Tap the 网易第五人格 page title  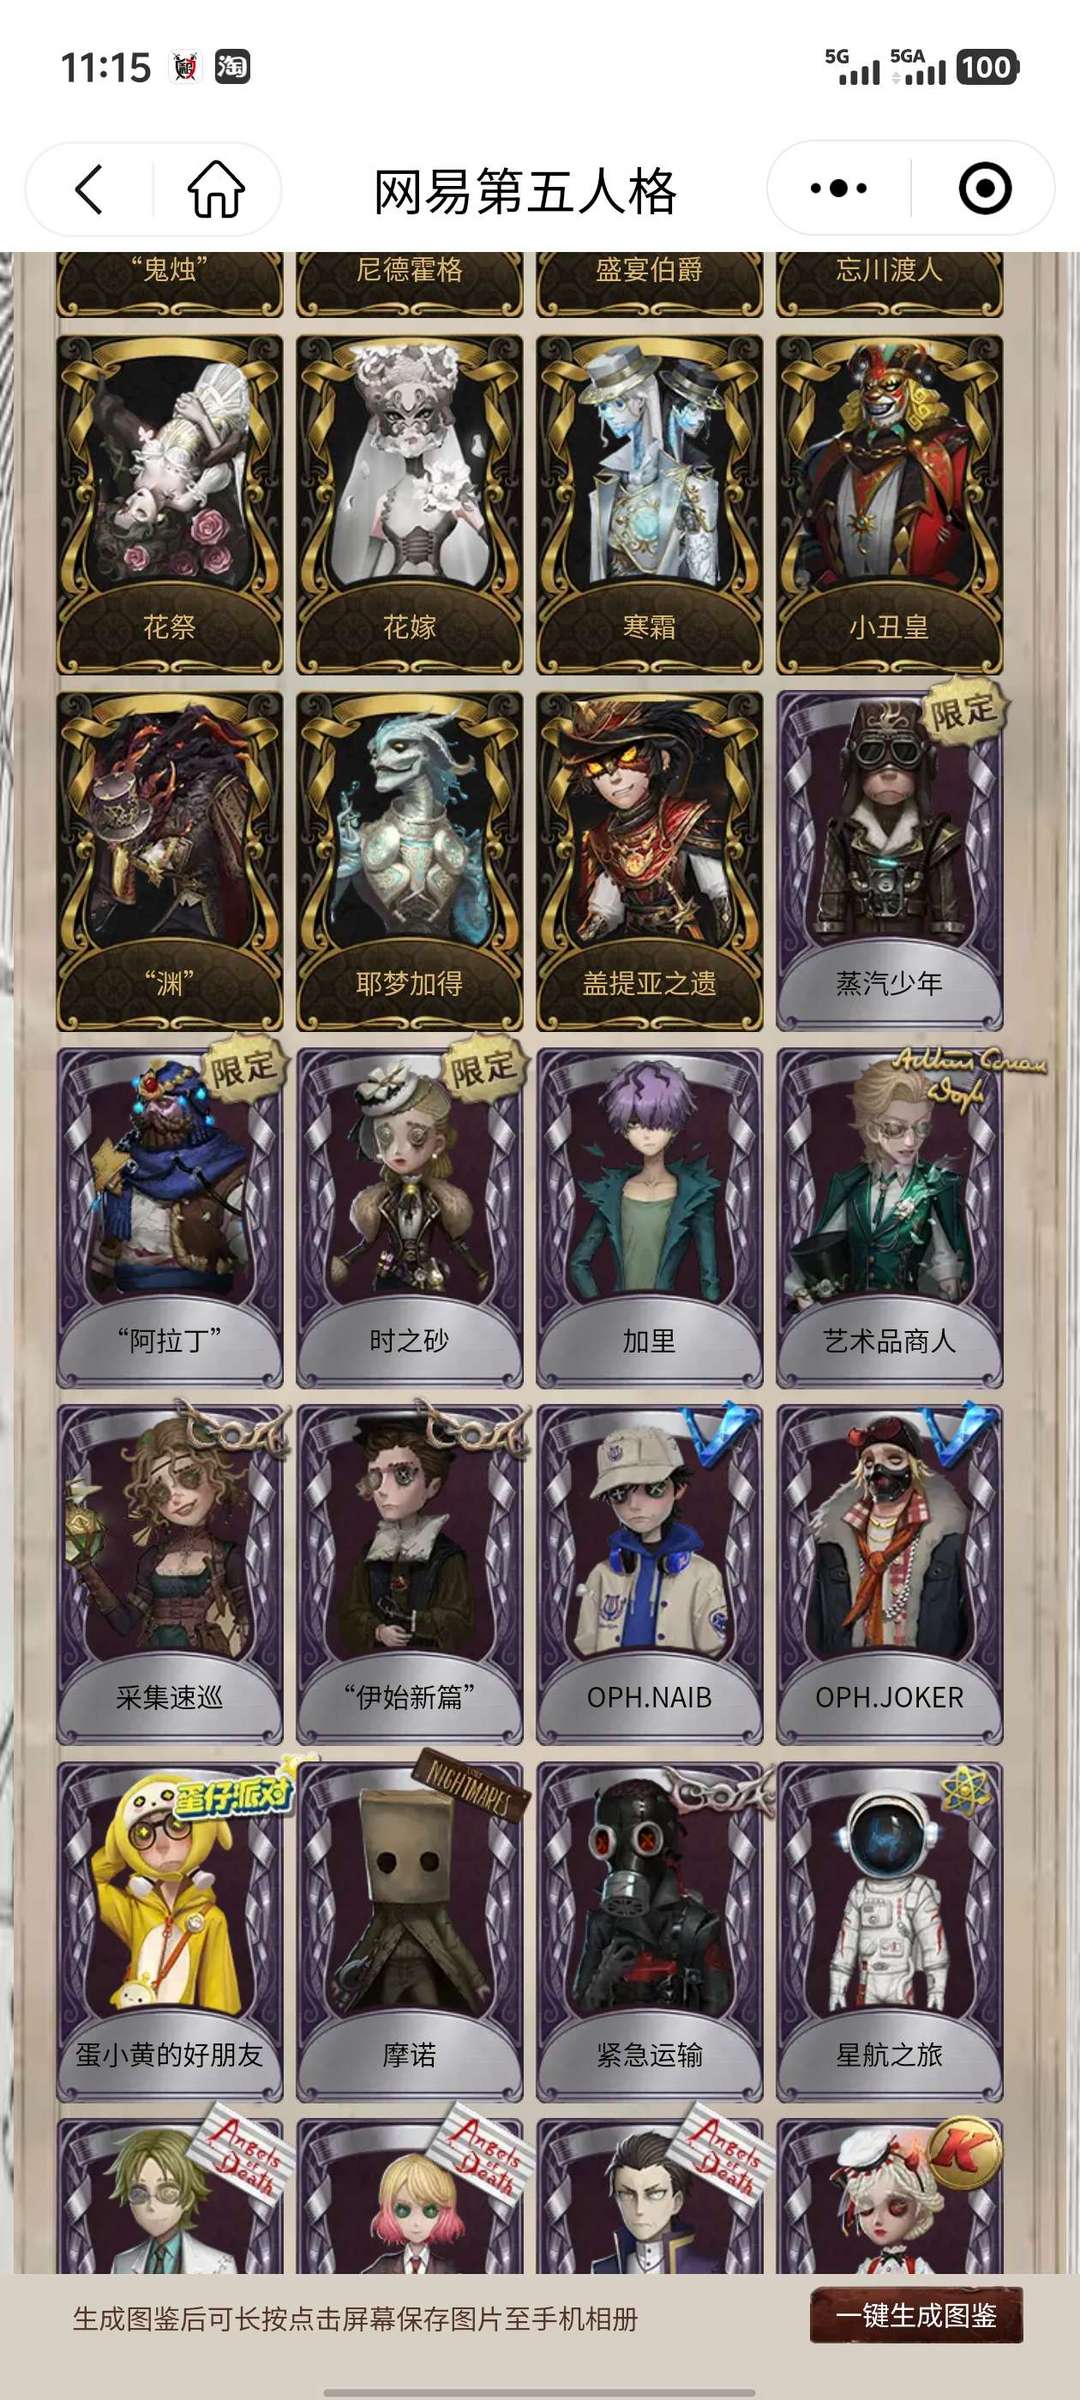(526, 191)
